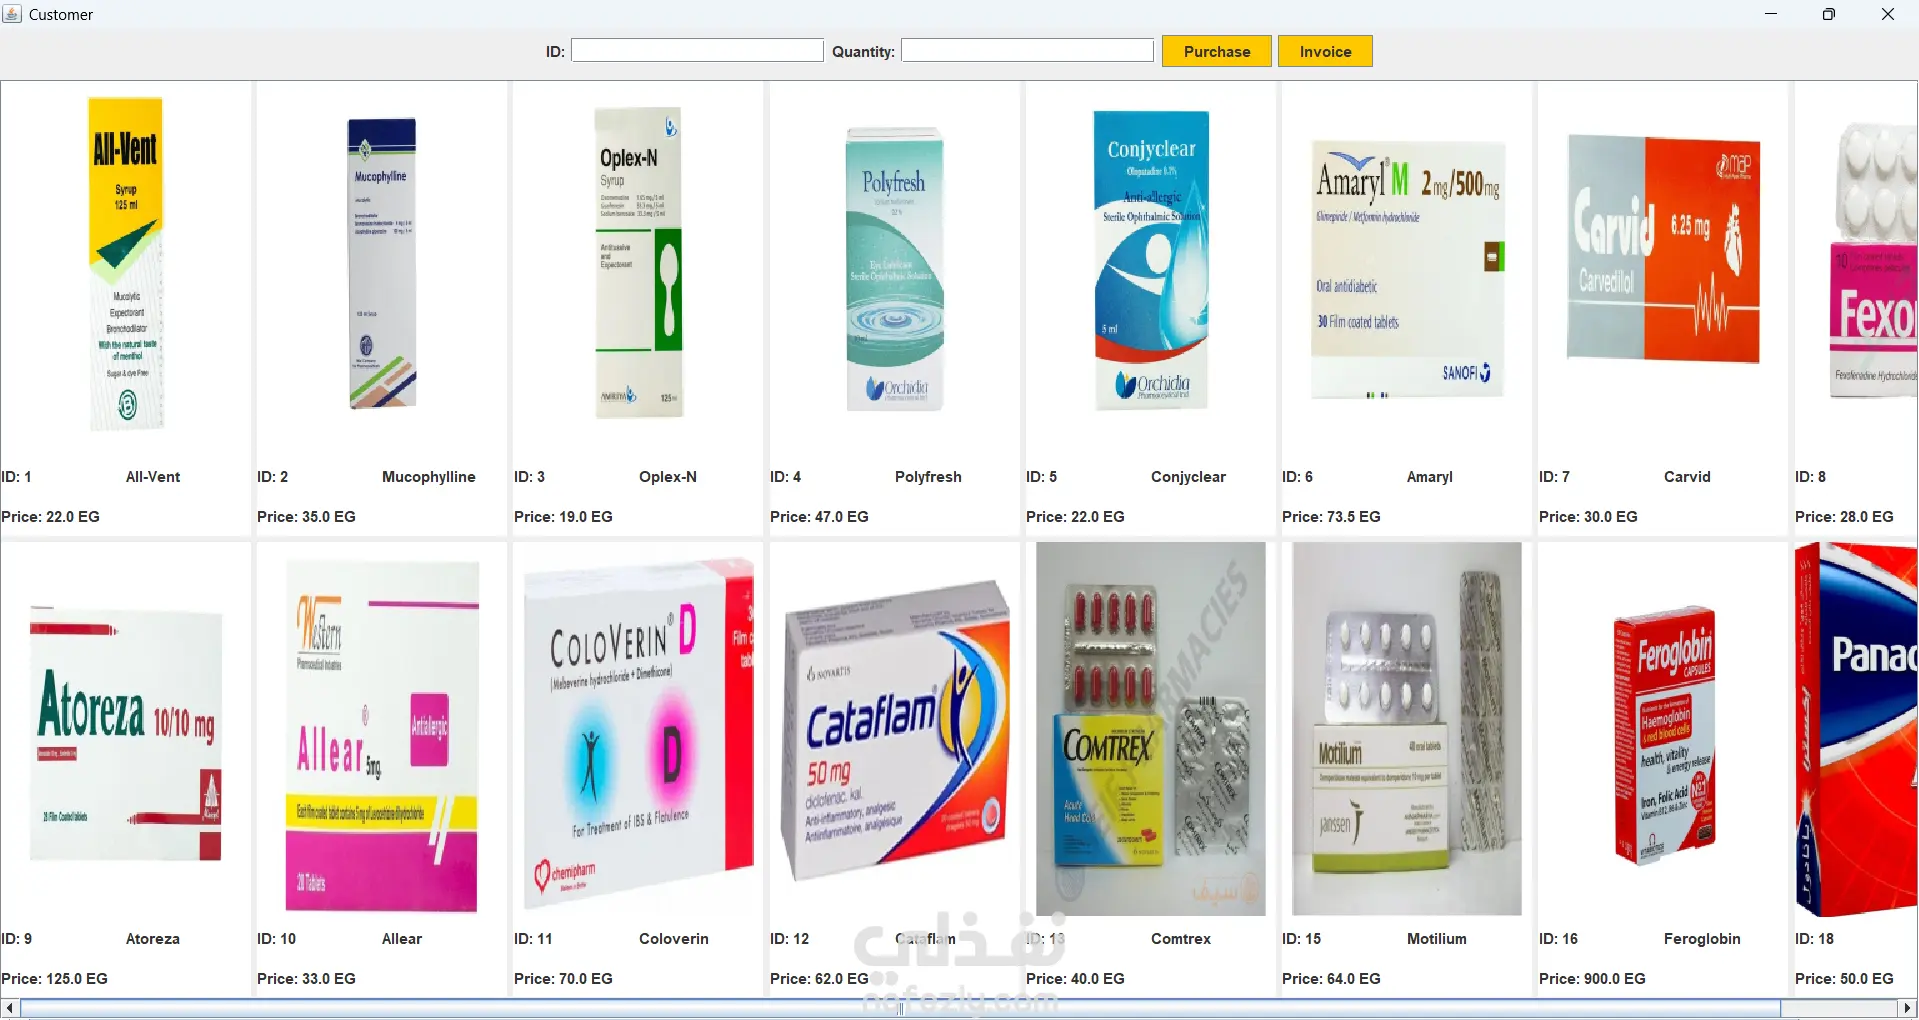
Task: Close the Customer window
Action: (1888, 14)
